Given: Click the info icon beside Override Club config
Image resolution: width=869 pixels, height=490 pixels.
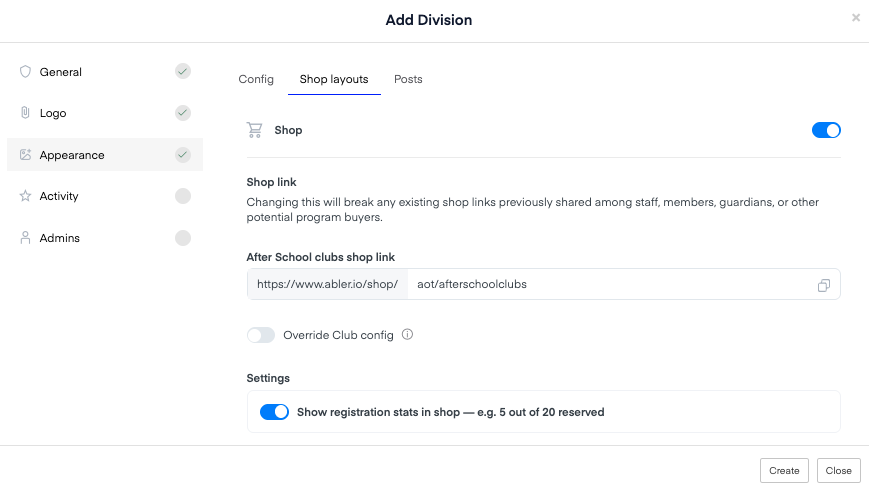Looking at the screenshot, I should point(407,334).
